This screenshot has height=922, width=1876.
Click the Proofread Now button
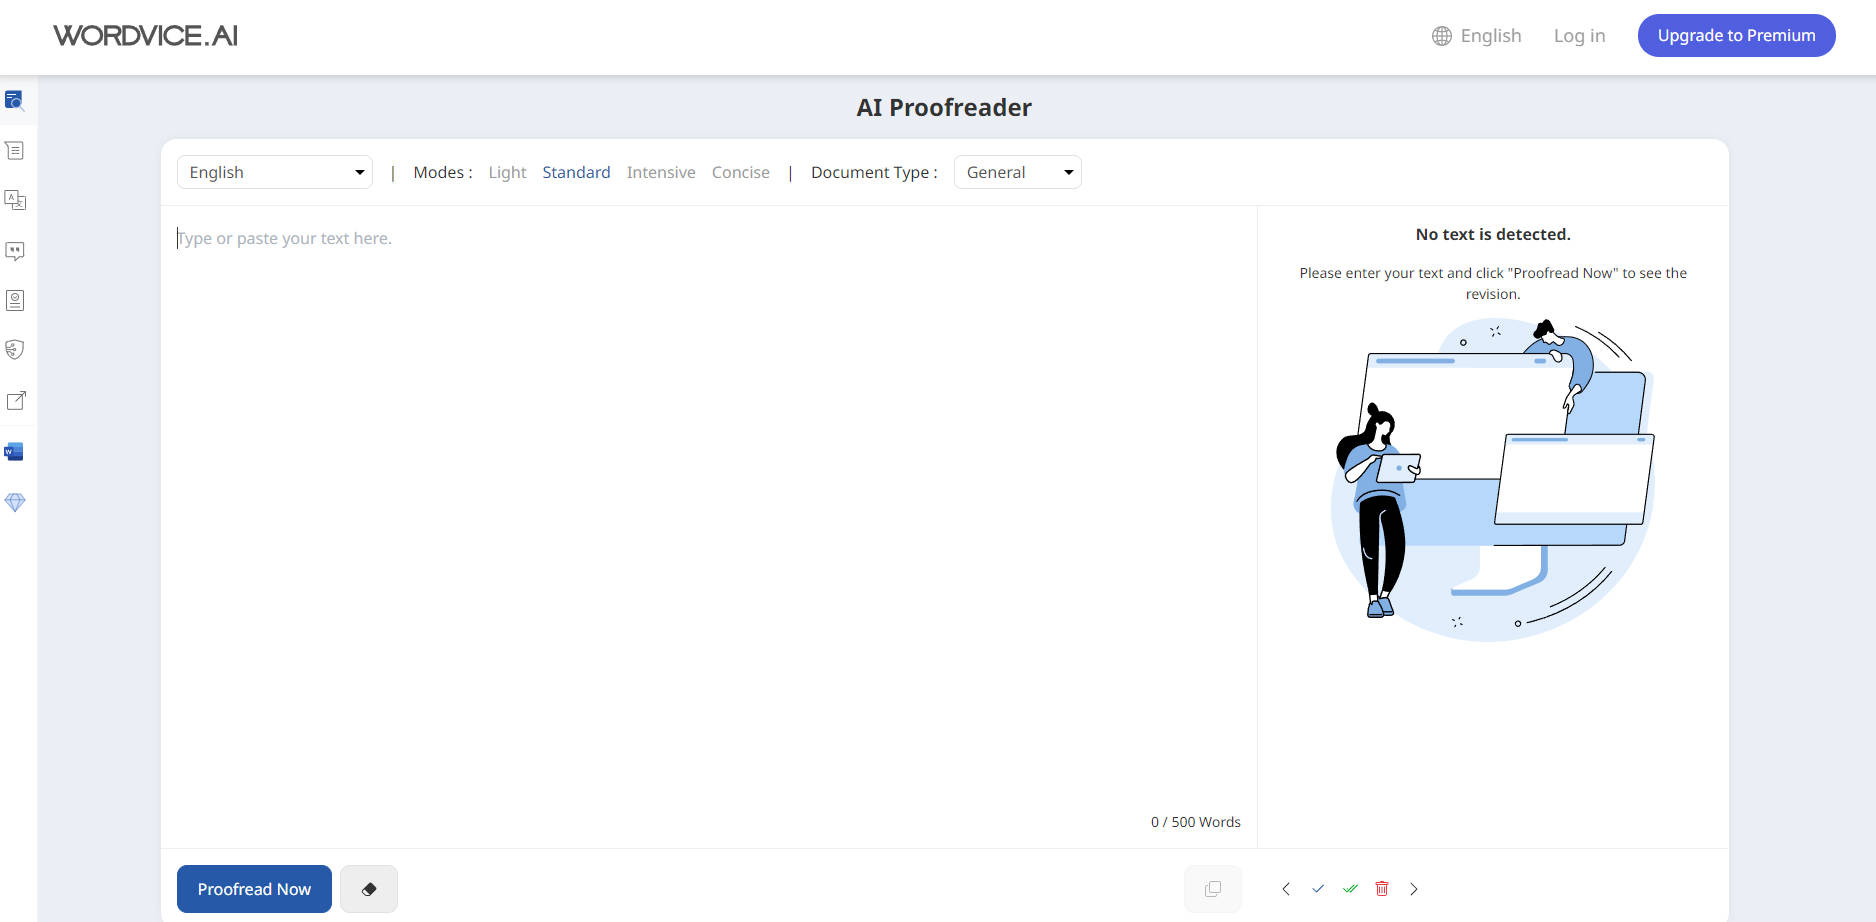click(253, 888)
